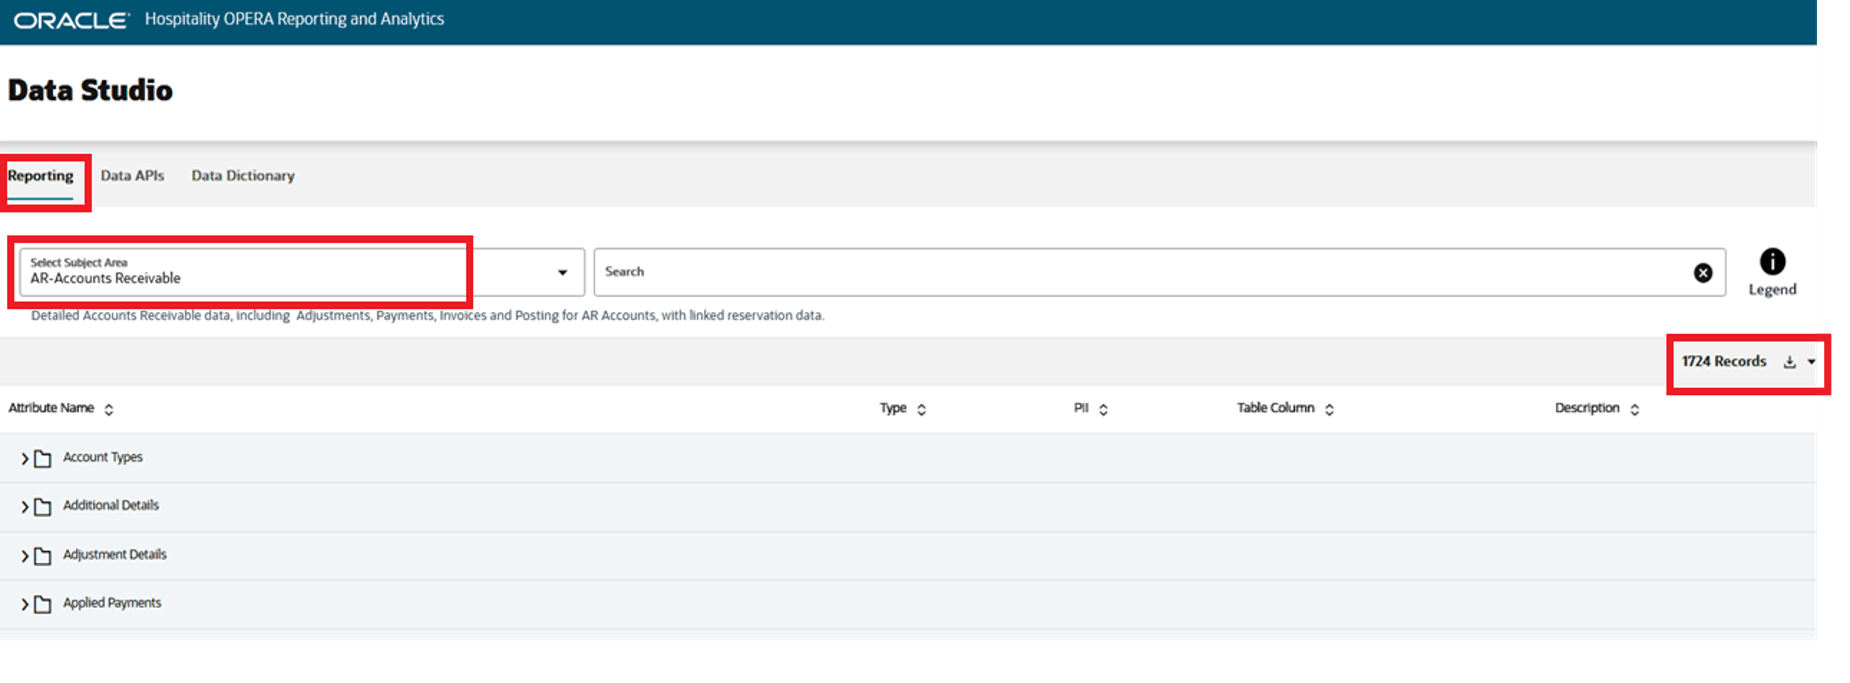Click the Legend label text
Viewport: 1850px width, 683px height.
1772,290
